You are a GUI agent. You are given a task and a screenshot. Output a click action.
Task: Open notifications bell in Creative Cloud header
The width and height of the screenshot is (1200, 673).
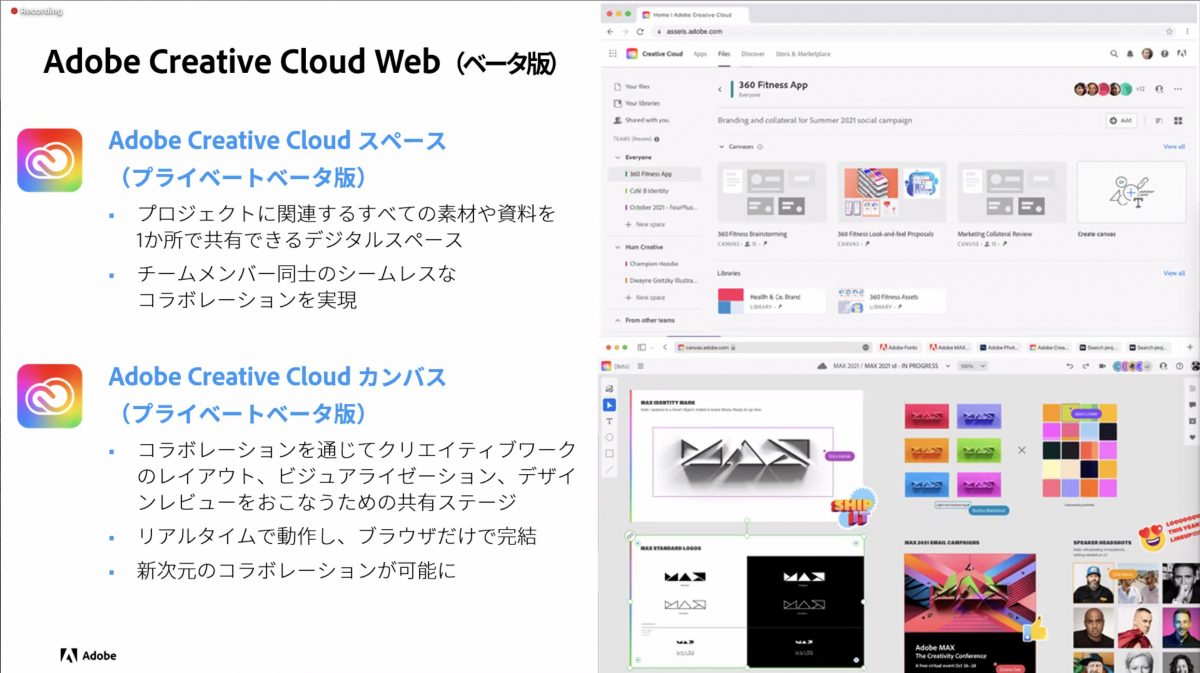pyautogui.click(x=1130, y=54)
